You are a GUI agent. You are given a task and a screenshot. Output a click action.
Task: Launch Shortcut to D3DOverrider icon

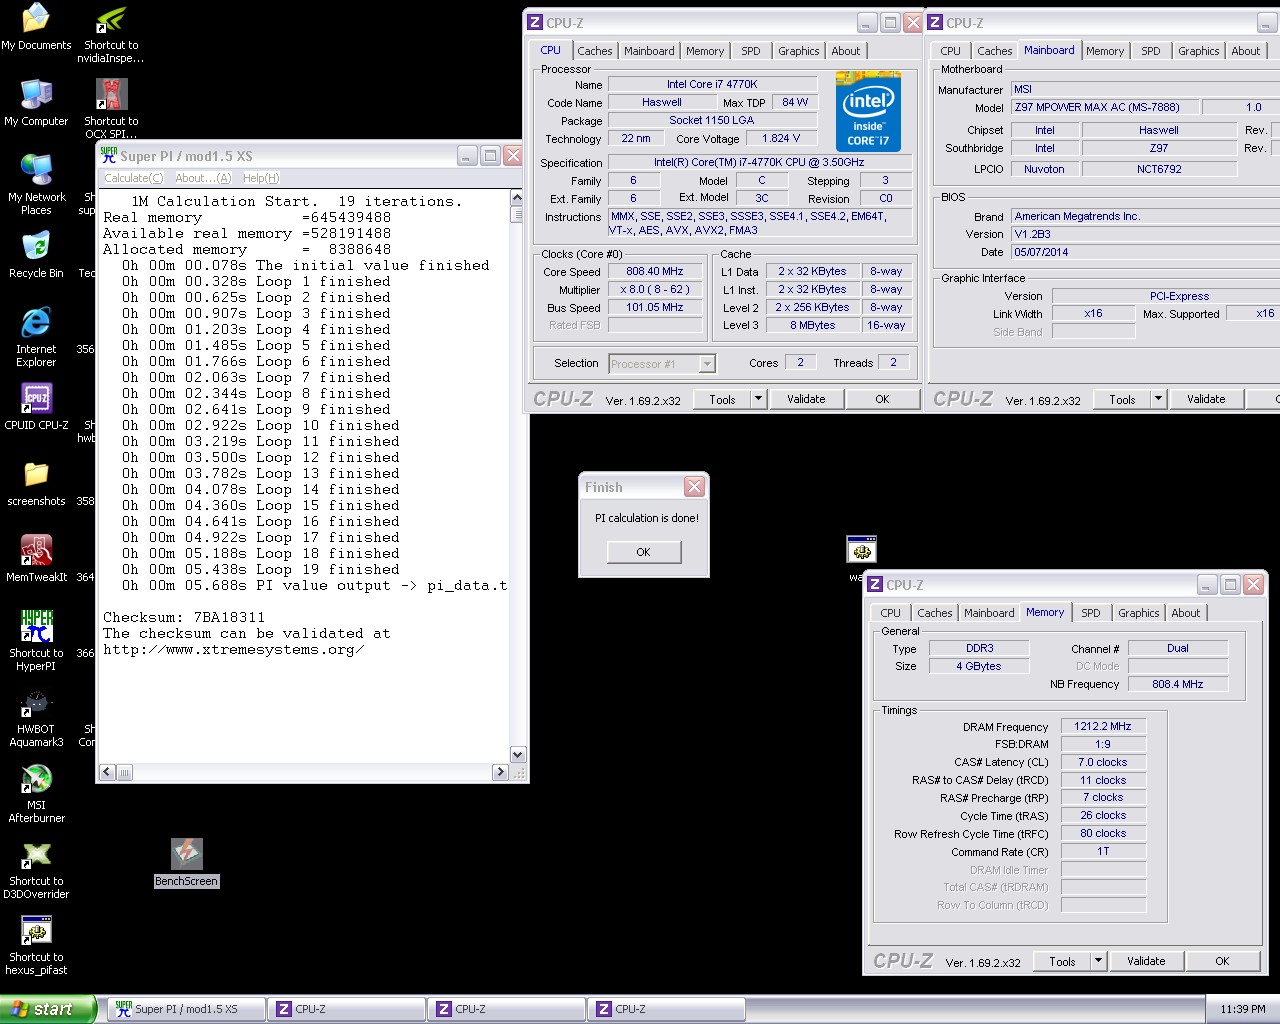pos(36,869)
